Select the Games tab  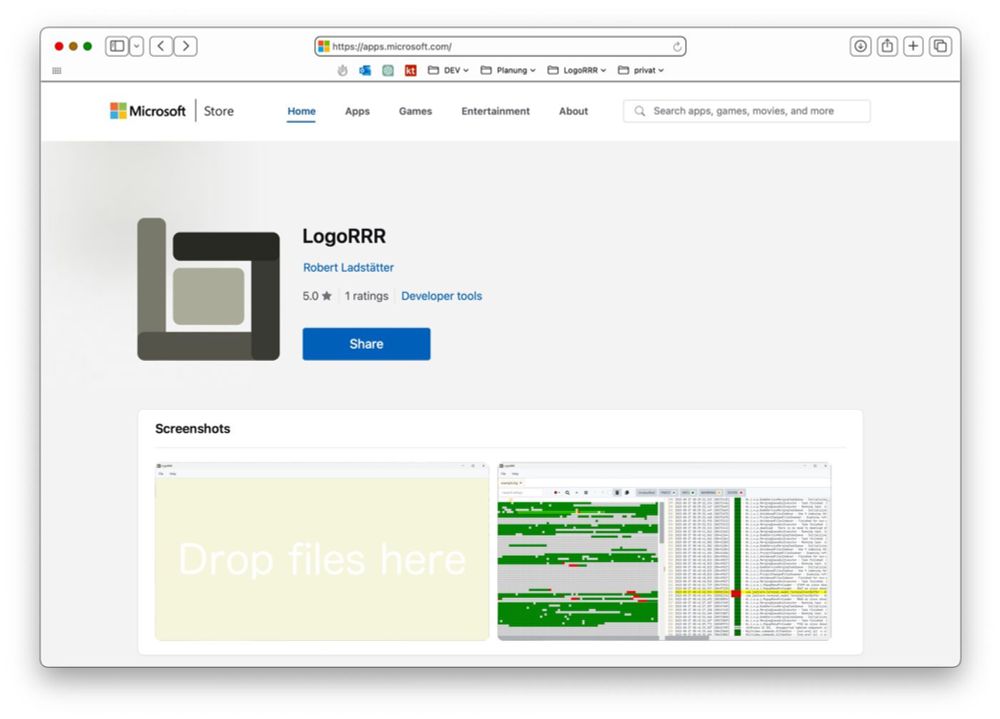[415, 111]
